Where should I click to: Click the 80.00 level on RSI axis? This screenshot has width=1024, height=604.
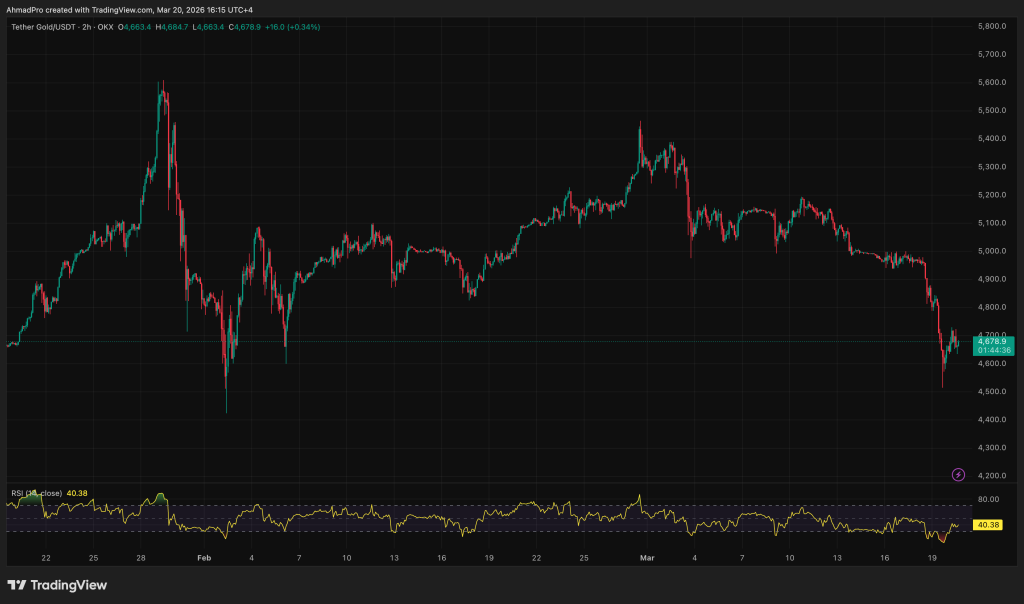988,499
